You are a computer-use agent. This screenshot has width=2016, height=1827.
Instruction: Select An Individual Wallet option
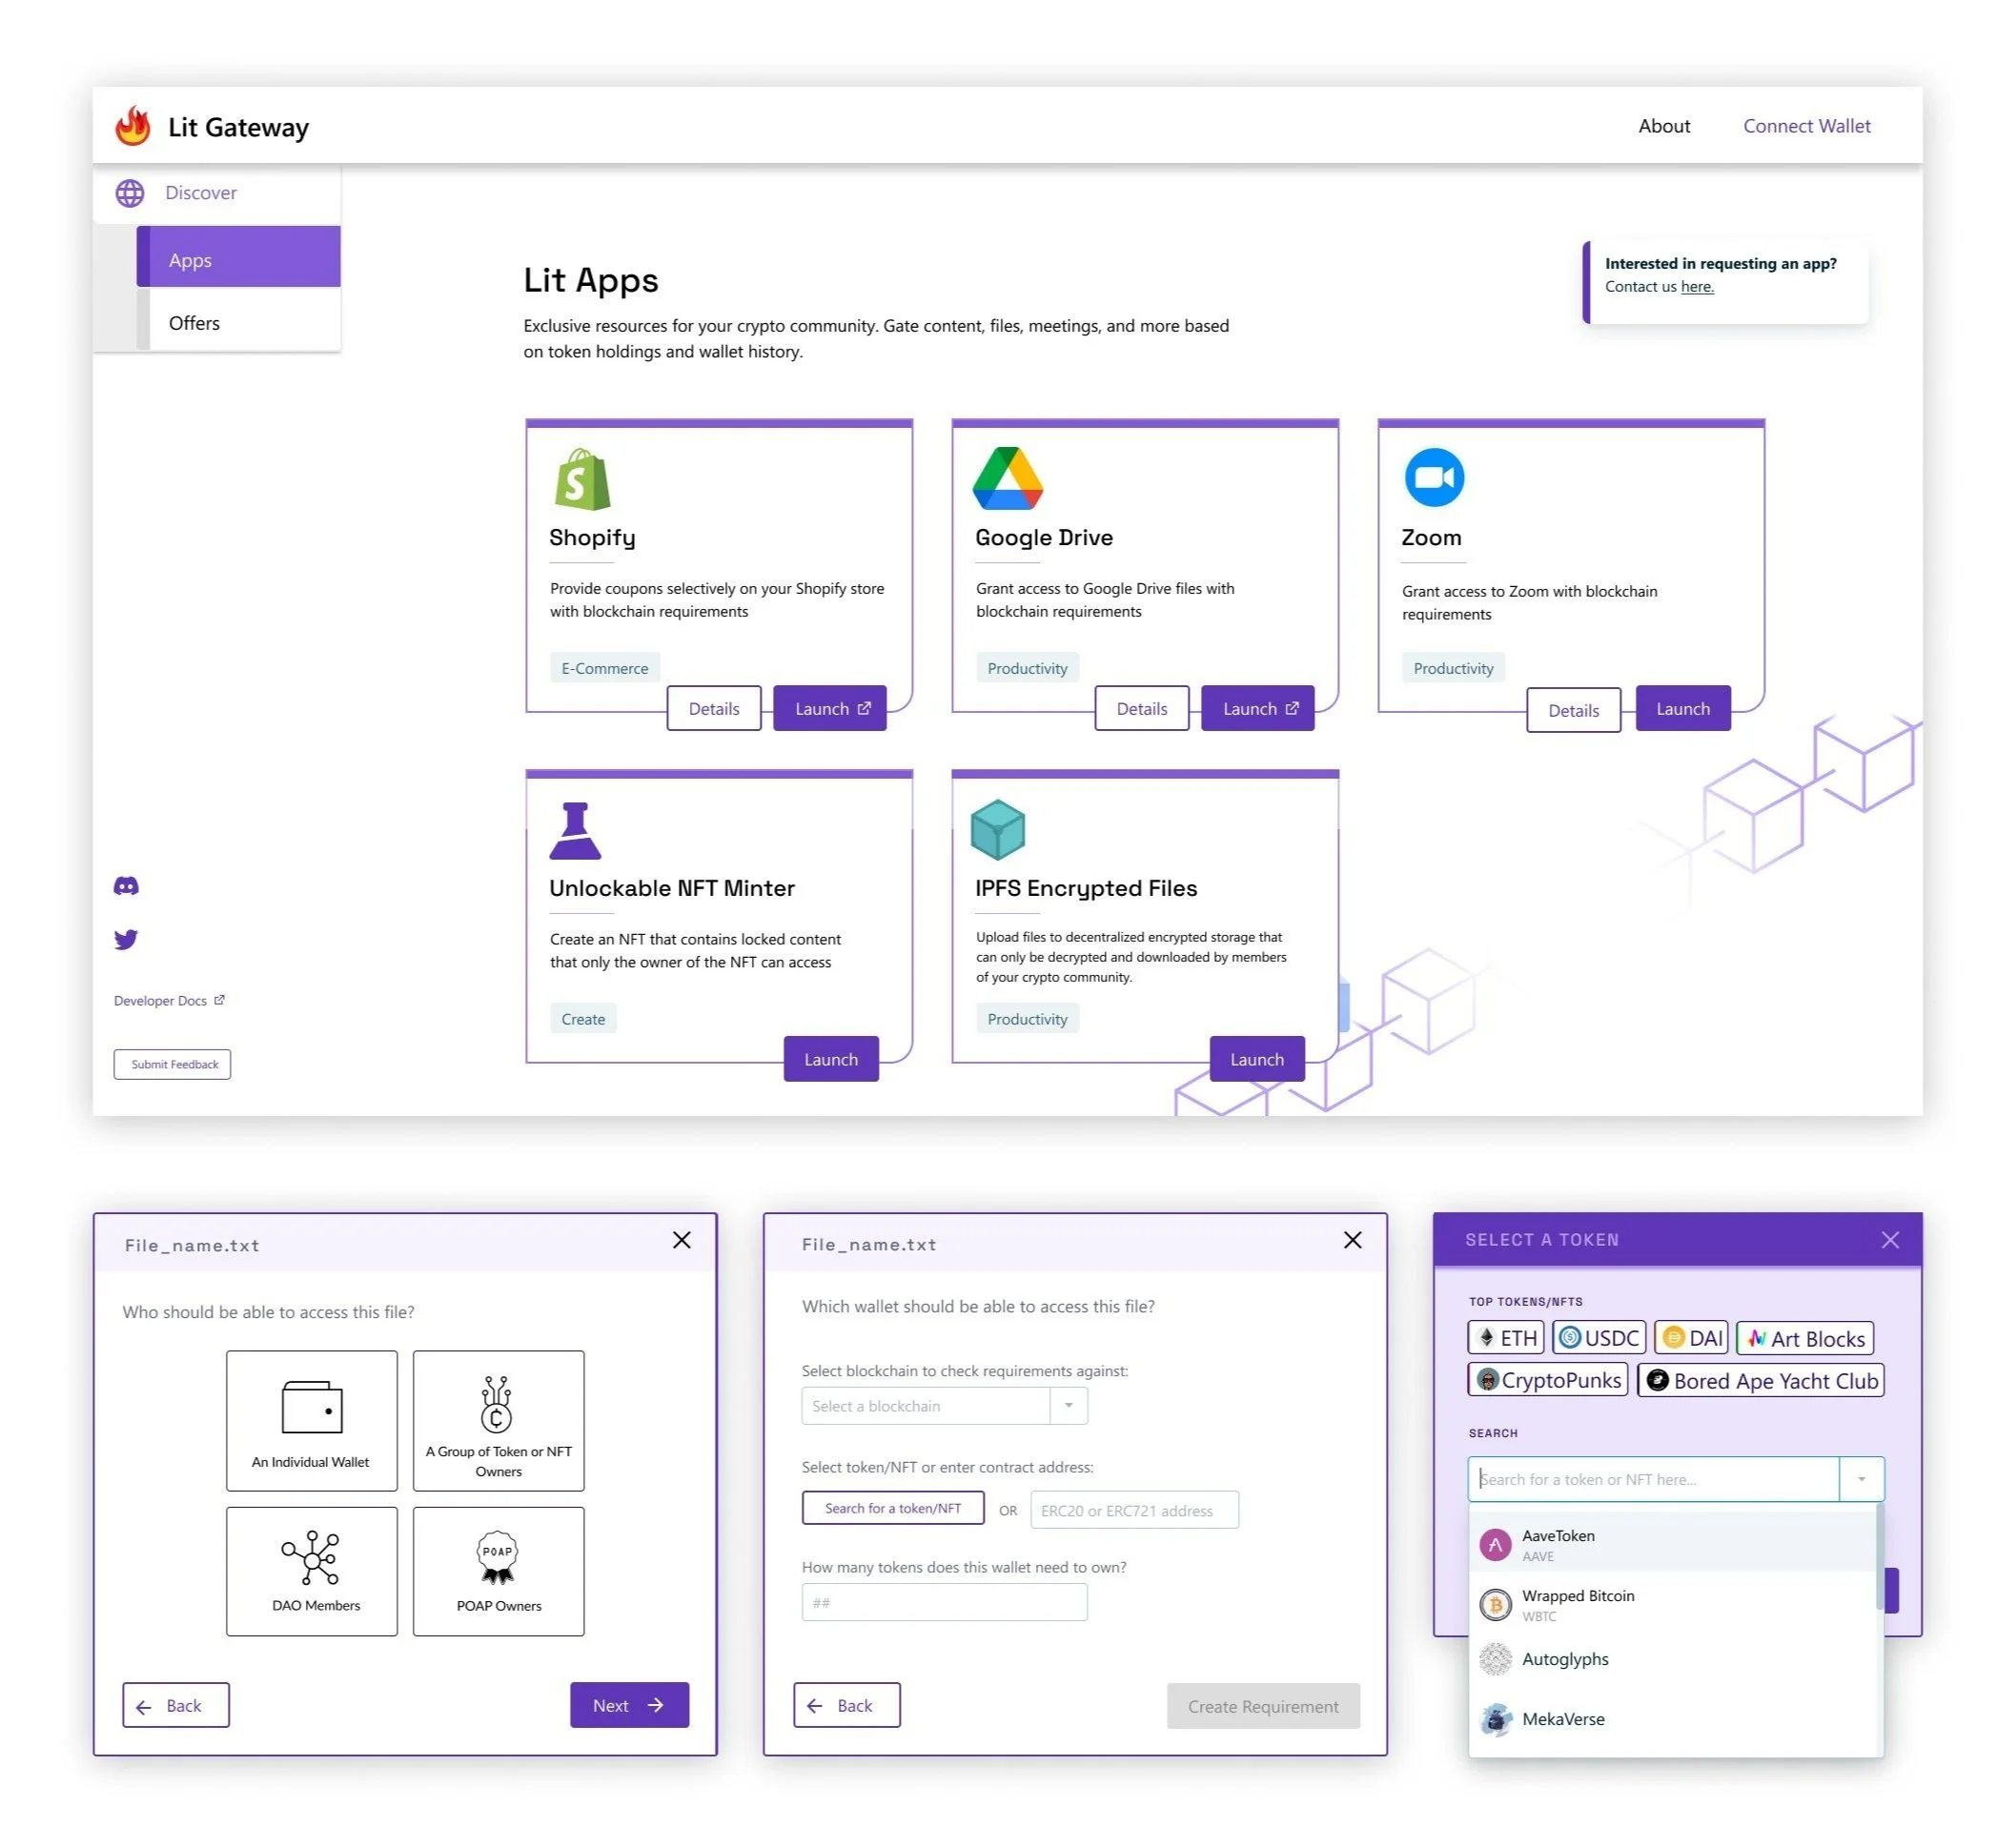pyautogui.click(x=311, y=1420)
